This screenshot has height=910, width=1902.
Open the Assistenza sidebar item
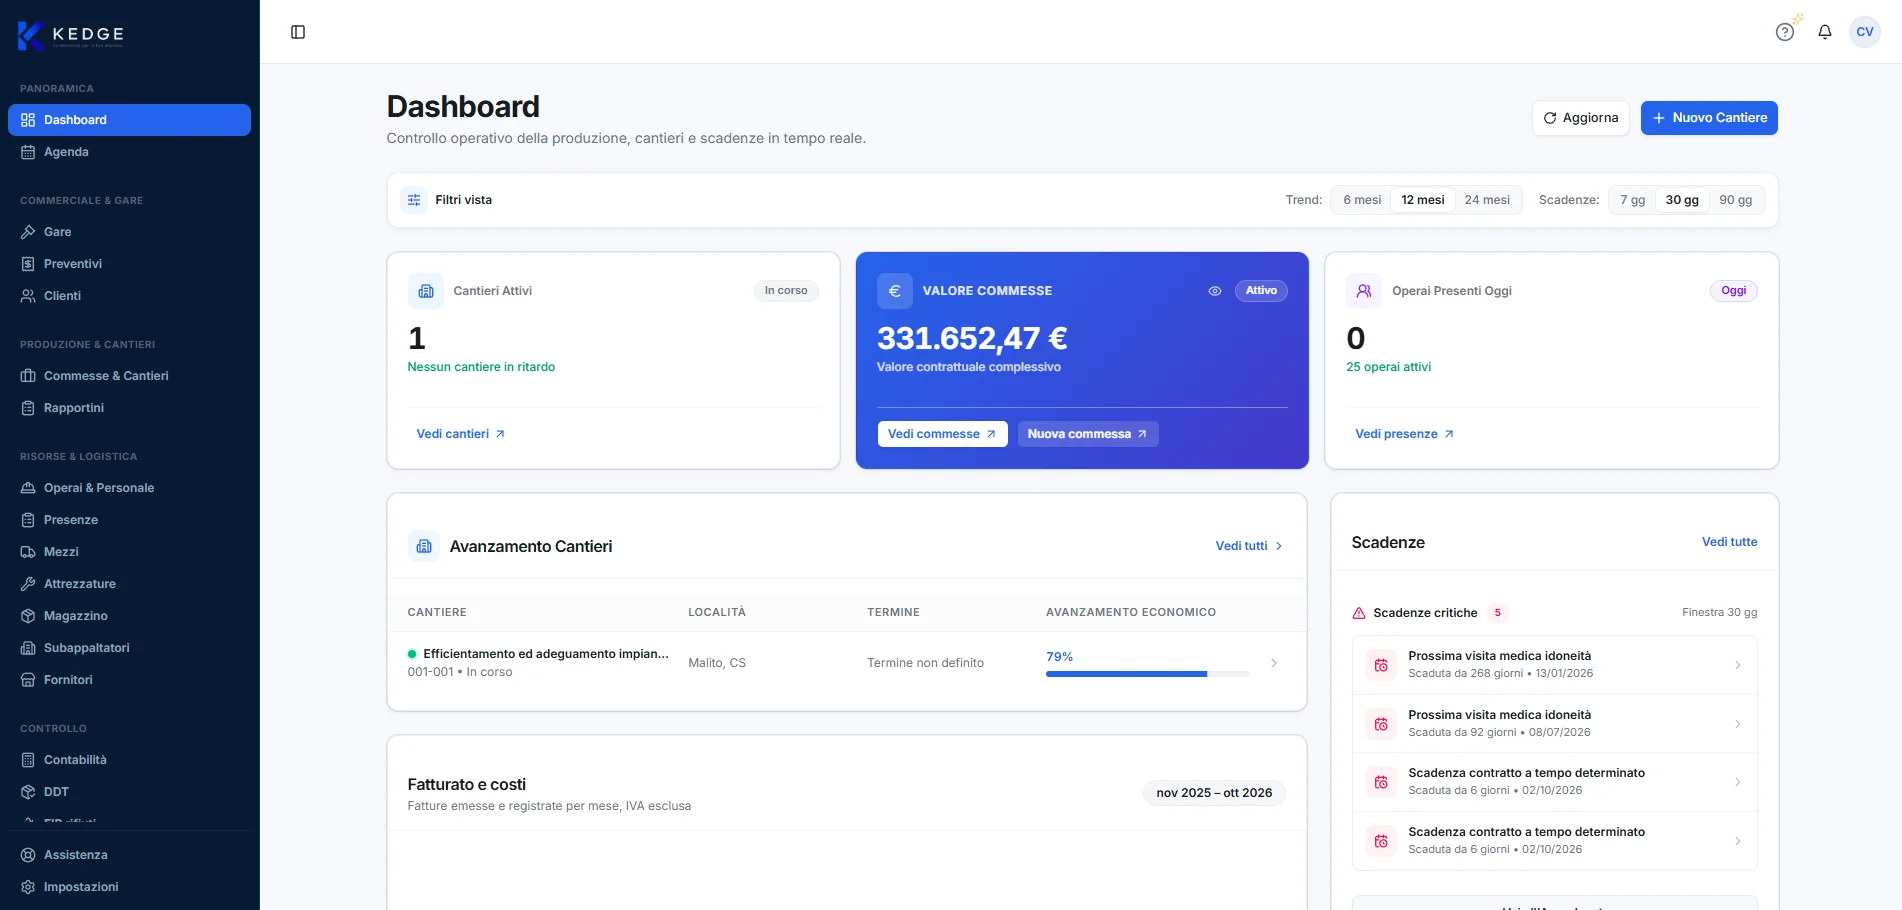point(129,855)
